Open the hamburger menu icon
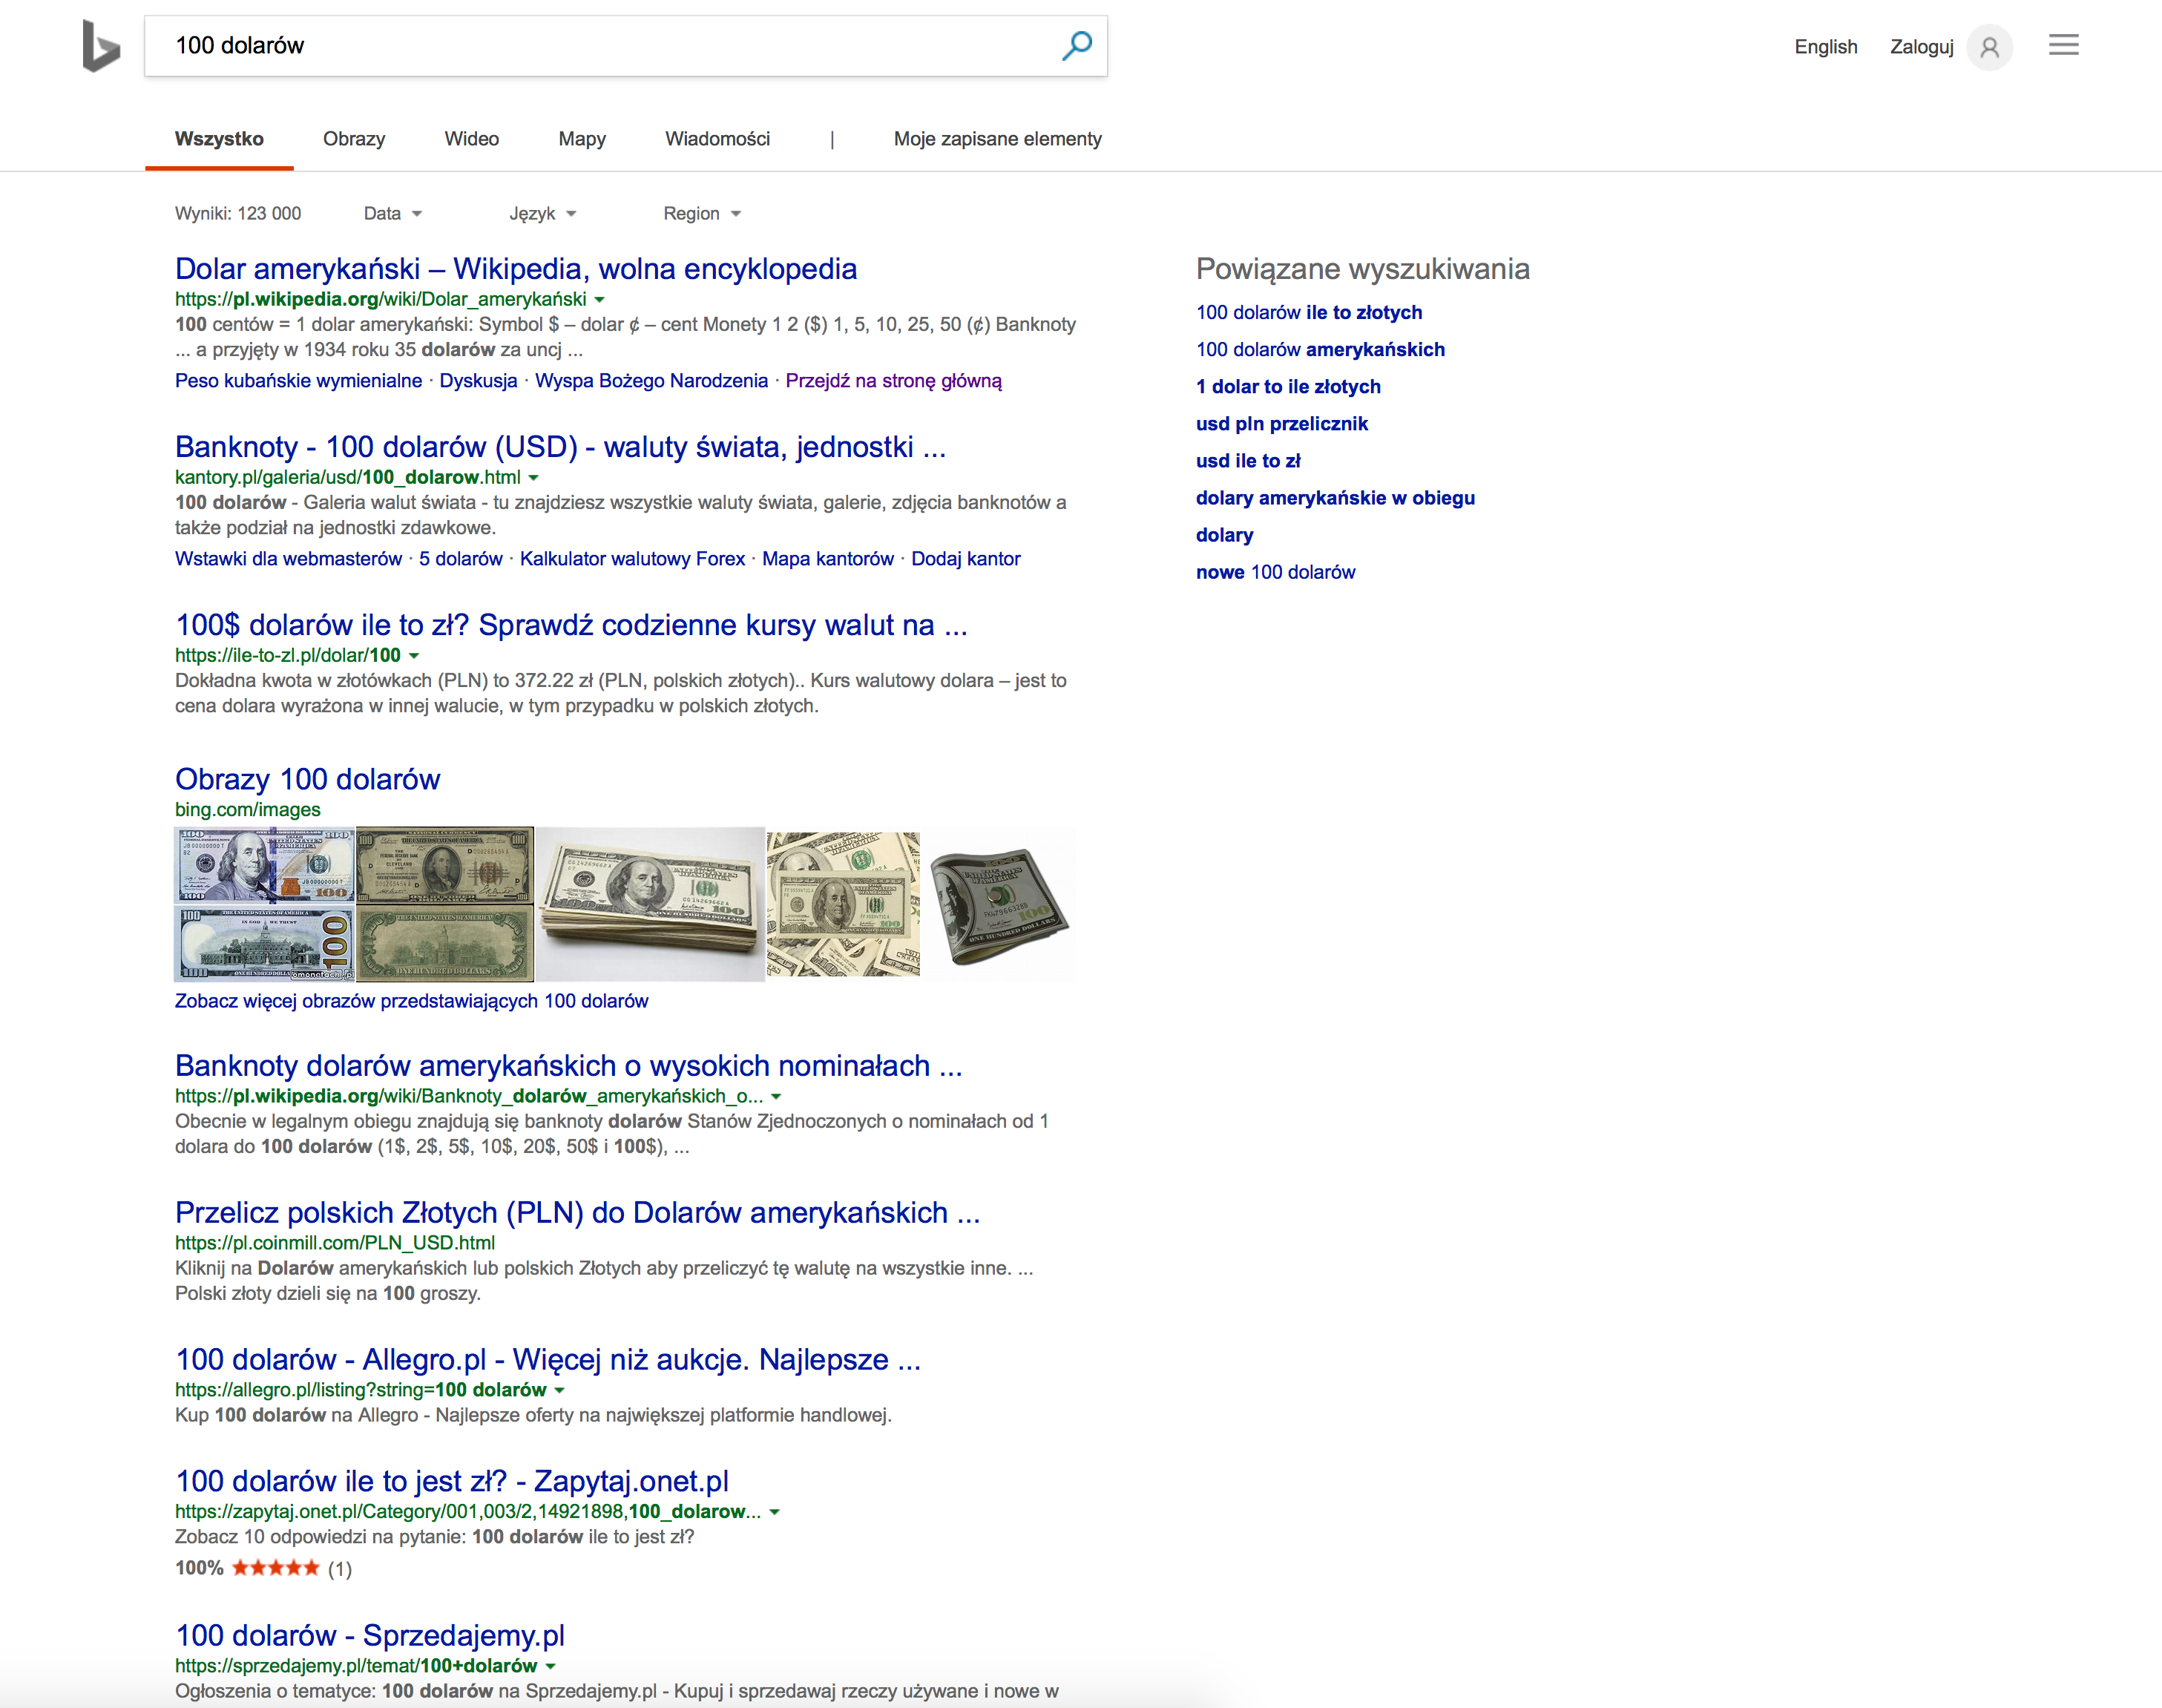 [2063, 45]
